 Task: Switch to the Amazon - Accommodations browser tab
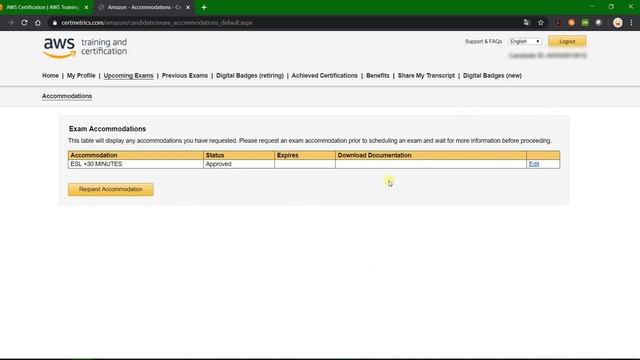pyautogui.click(x=144, y=7)
